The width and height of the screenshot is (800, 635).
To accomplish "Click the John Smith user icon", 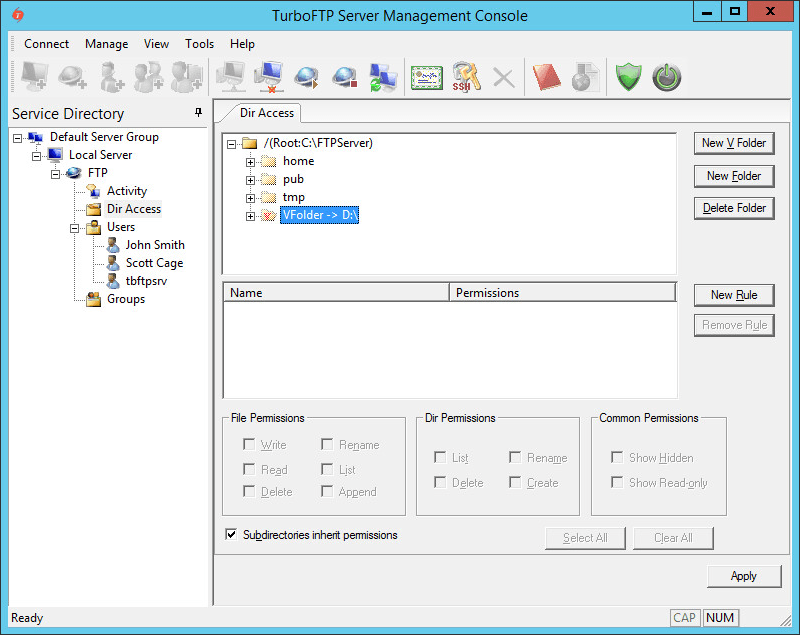I will point(113,245).
